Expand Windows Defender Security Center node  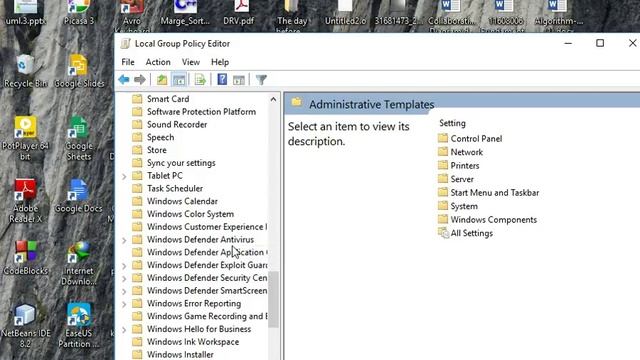click(124, 278)
